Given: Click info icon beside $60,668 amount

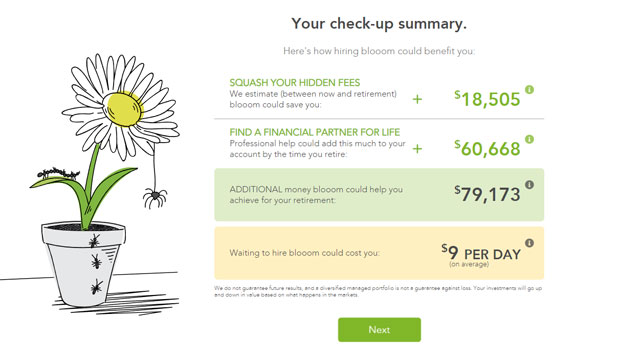Looking at the screenshot, I should [x=529, y=139].
